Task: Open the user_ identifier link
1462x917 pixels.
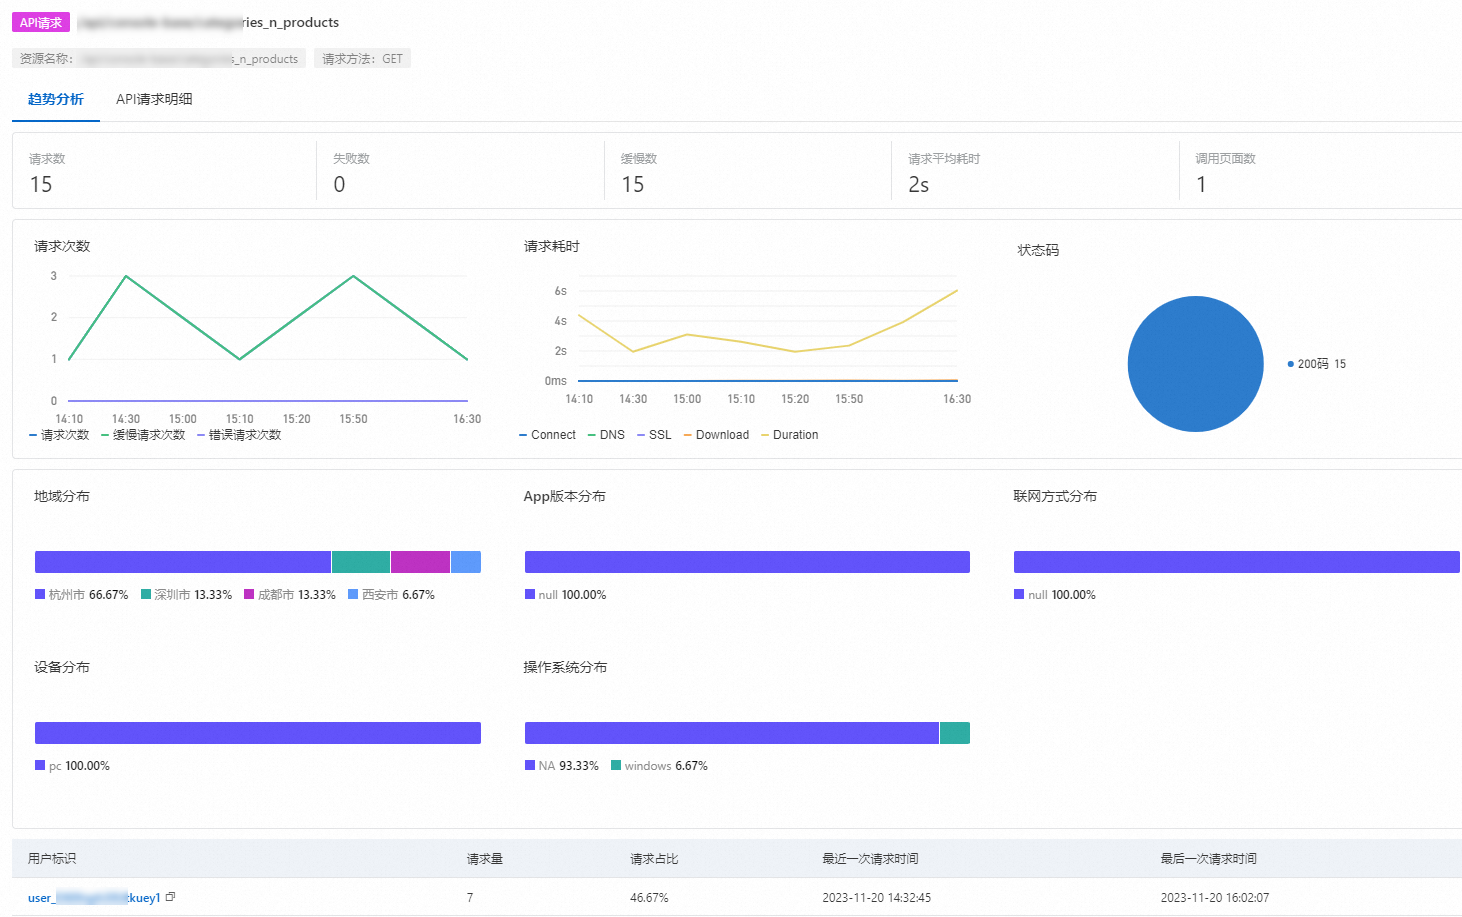Action: pos(94,898)
